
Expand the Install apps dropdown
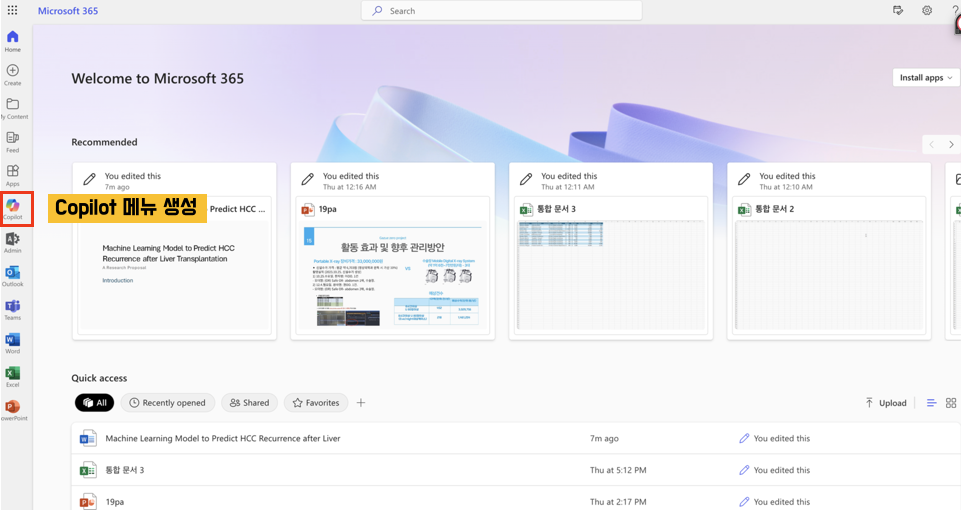925,78
